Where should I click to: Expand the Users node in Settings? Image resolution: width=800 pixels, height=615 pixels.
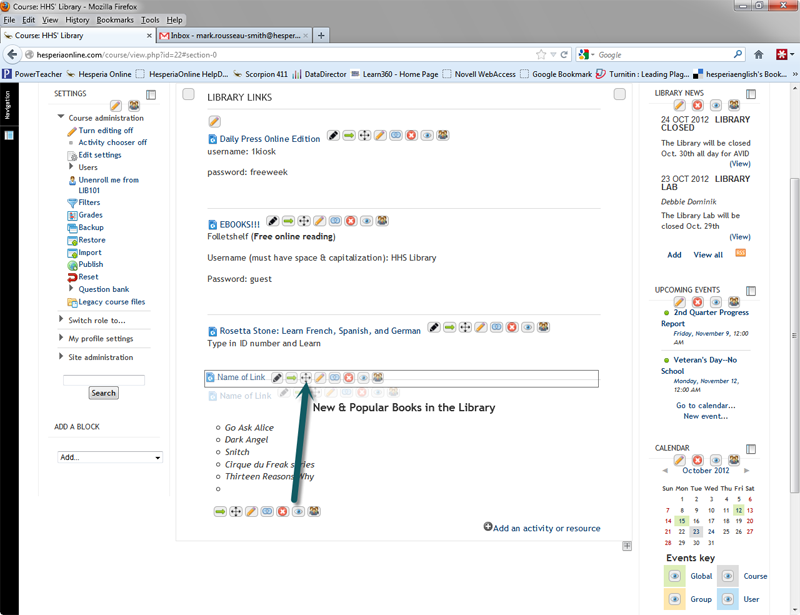(71, 166)
